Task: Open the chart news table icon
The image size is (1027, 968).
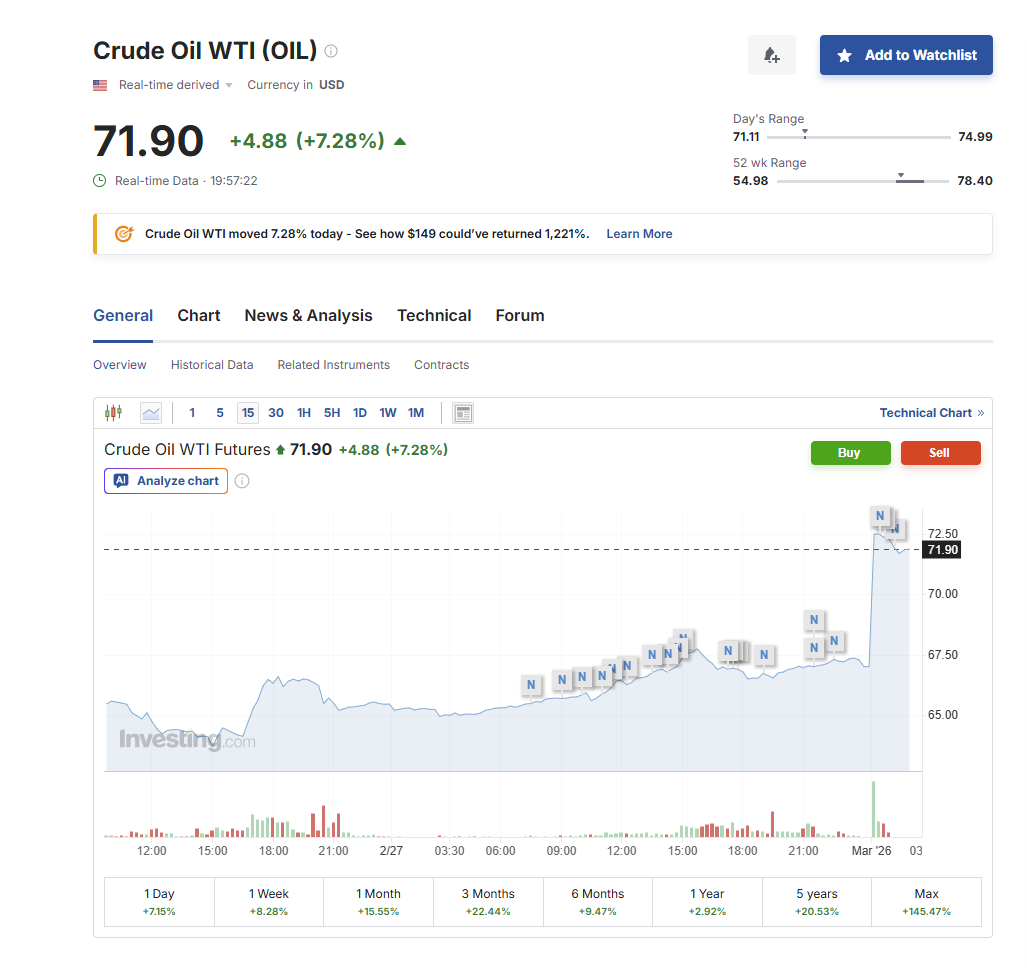Action: click(463, 413)
